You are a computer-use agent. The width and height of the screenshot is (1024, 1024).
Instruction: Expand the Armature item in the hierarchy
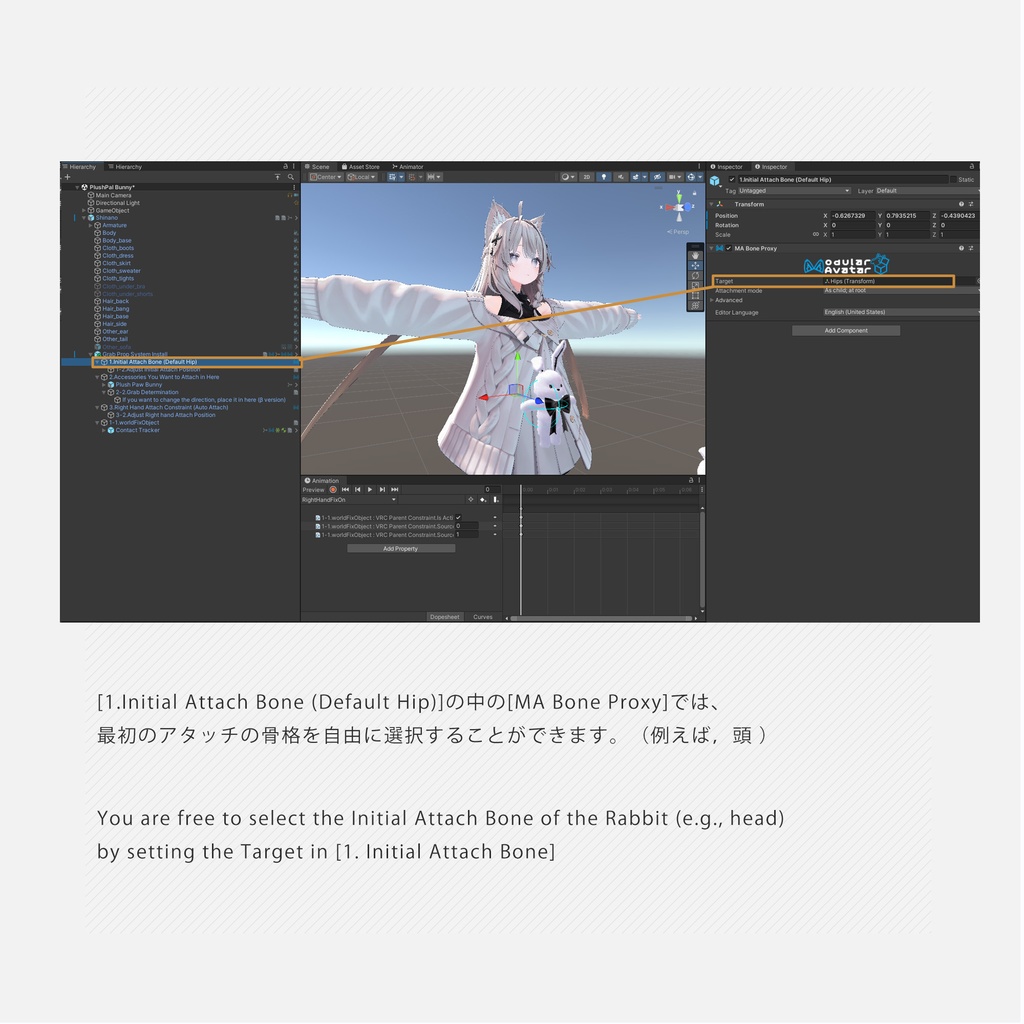[89, 225]
